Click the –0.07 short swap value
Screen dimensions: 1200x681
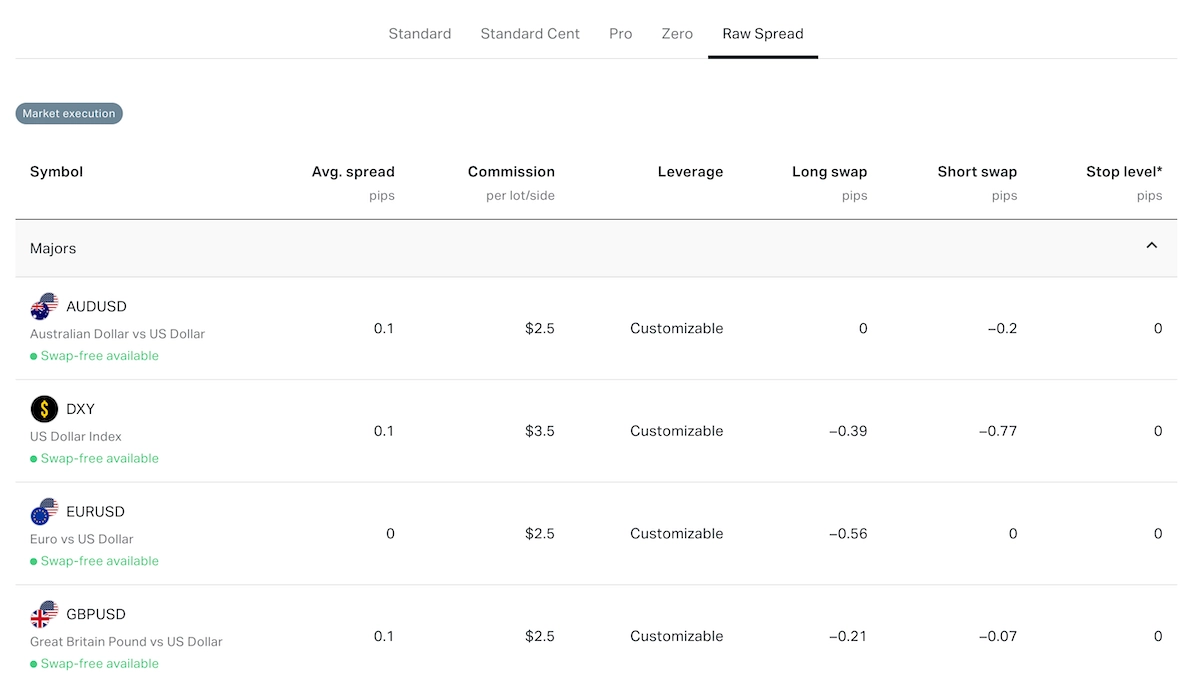click(998, 636)
